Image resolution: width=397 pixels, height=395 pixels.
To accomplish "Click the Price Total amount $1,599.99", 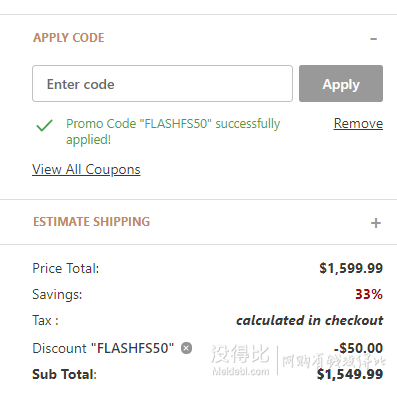I will tap(351, 268).
